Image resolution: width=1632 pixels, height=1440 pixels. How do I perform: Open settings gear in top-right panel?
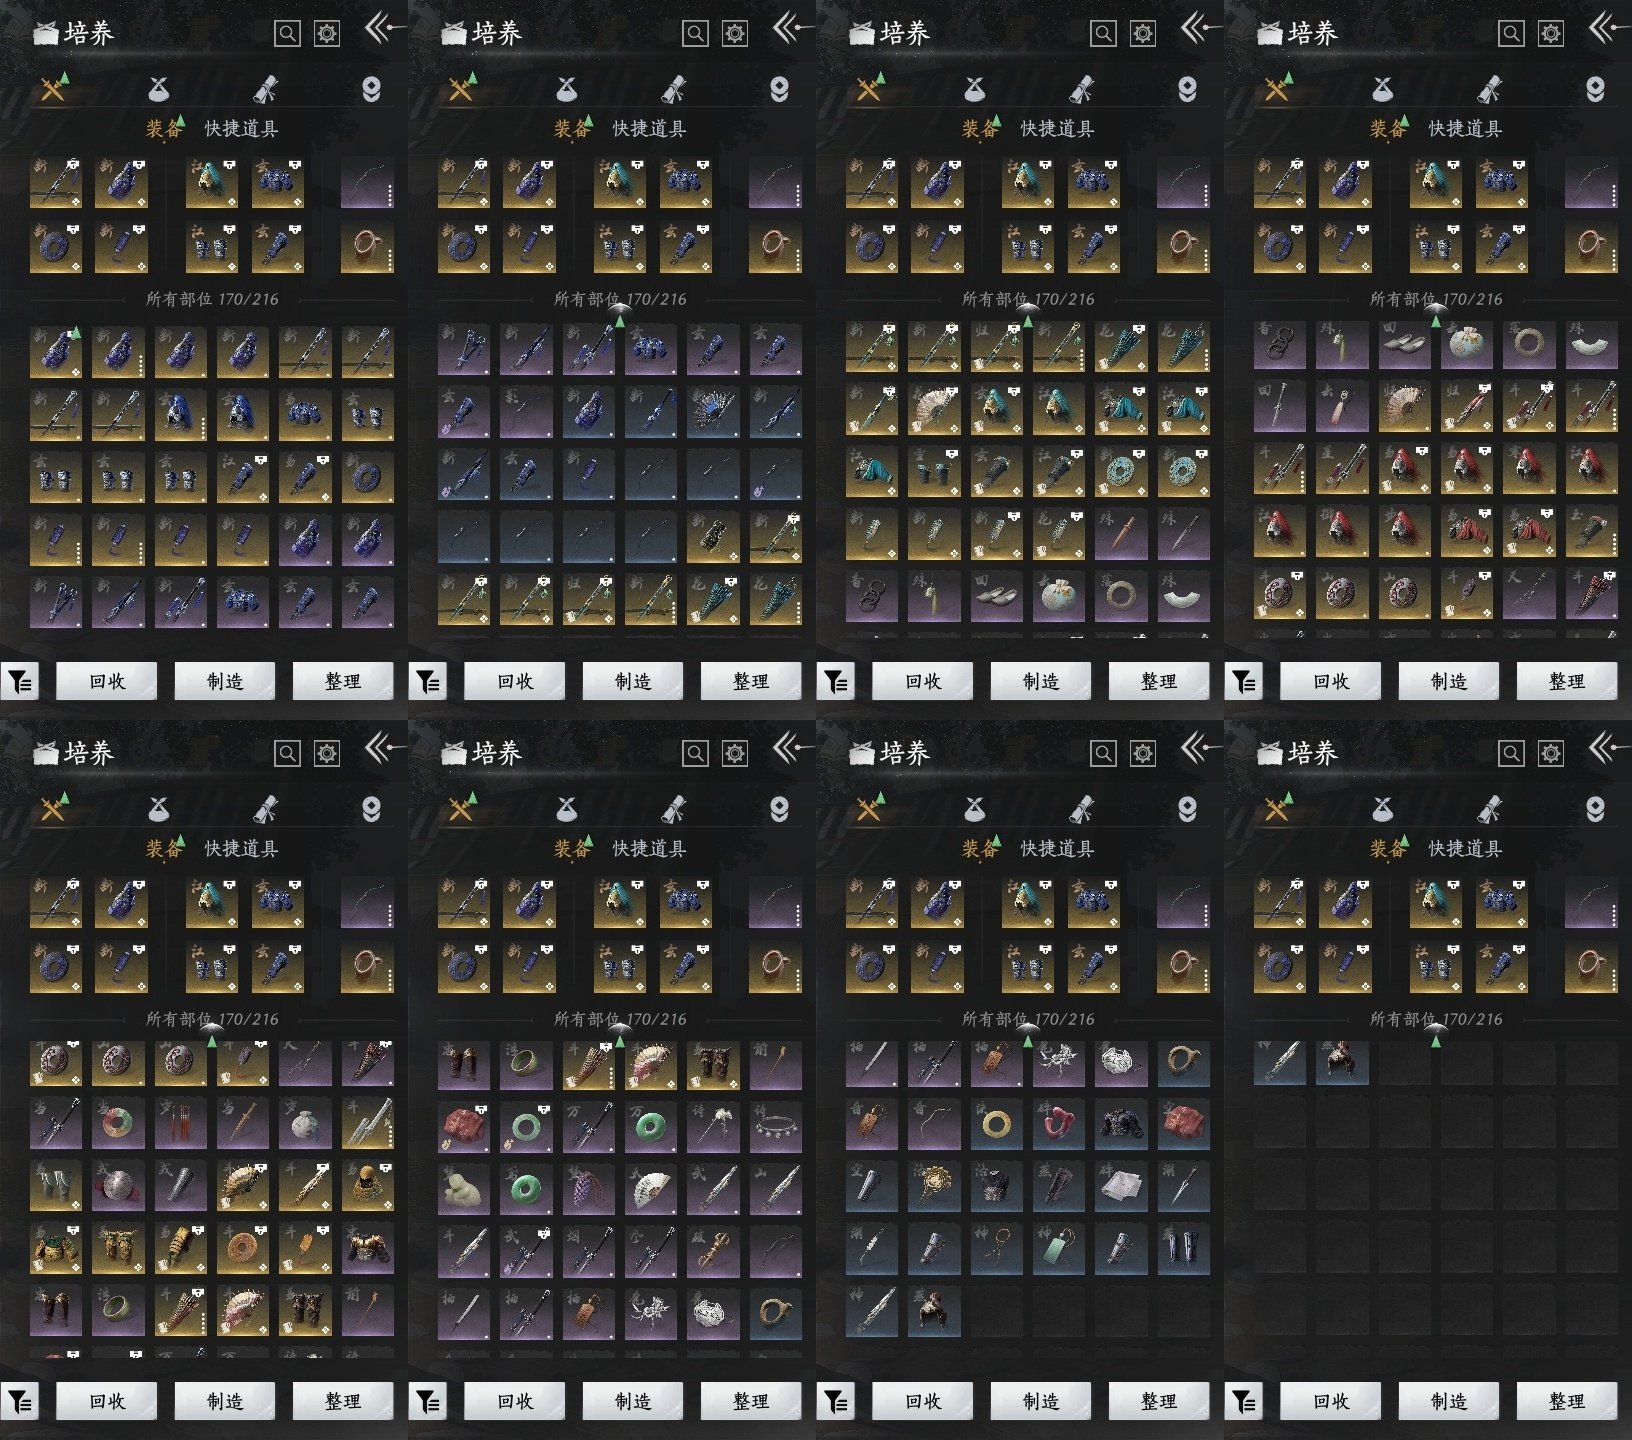[x=1550, y=34]
